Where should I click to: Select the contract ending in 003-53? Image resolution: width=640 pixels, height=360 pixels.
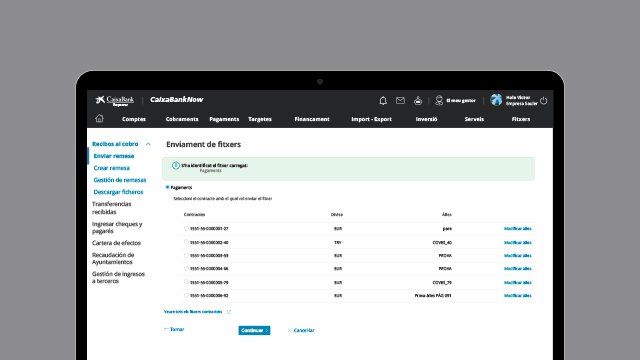tap(186, 256)
